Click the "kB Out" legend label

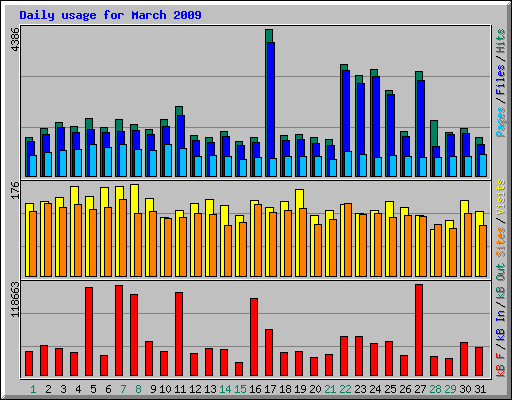[501, 281]
